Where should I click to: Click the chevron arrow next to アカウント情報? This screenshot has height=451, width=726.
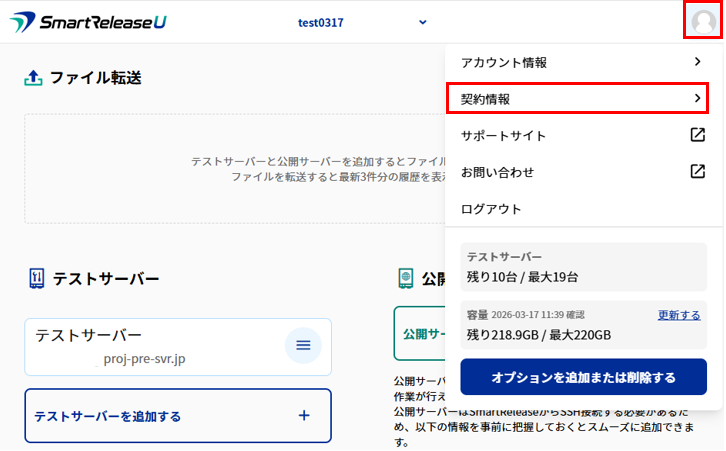[697, 62]
